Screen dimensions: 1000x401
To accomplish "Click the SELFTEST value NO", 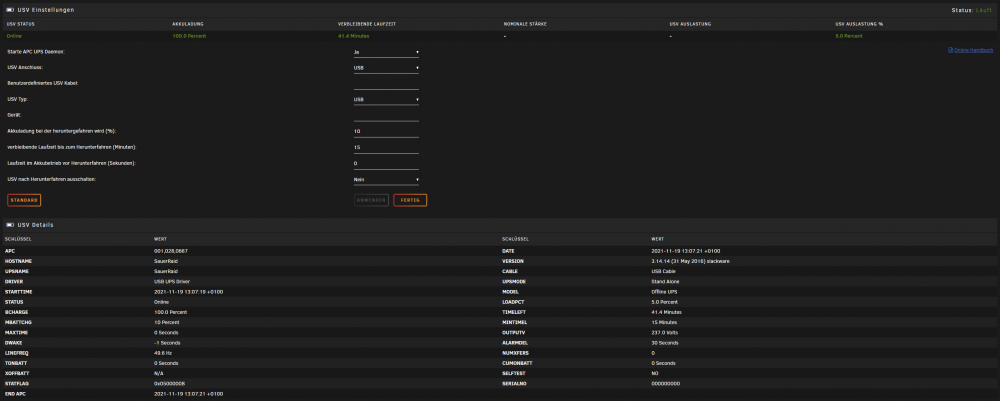I will pyautogui.click(x=655, y=374).
